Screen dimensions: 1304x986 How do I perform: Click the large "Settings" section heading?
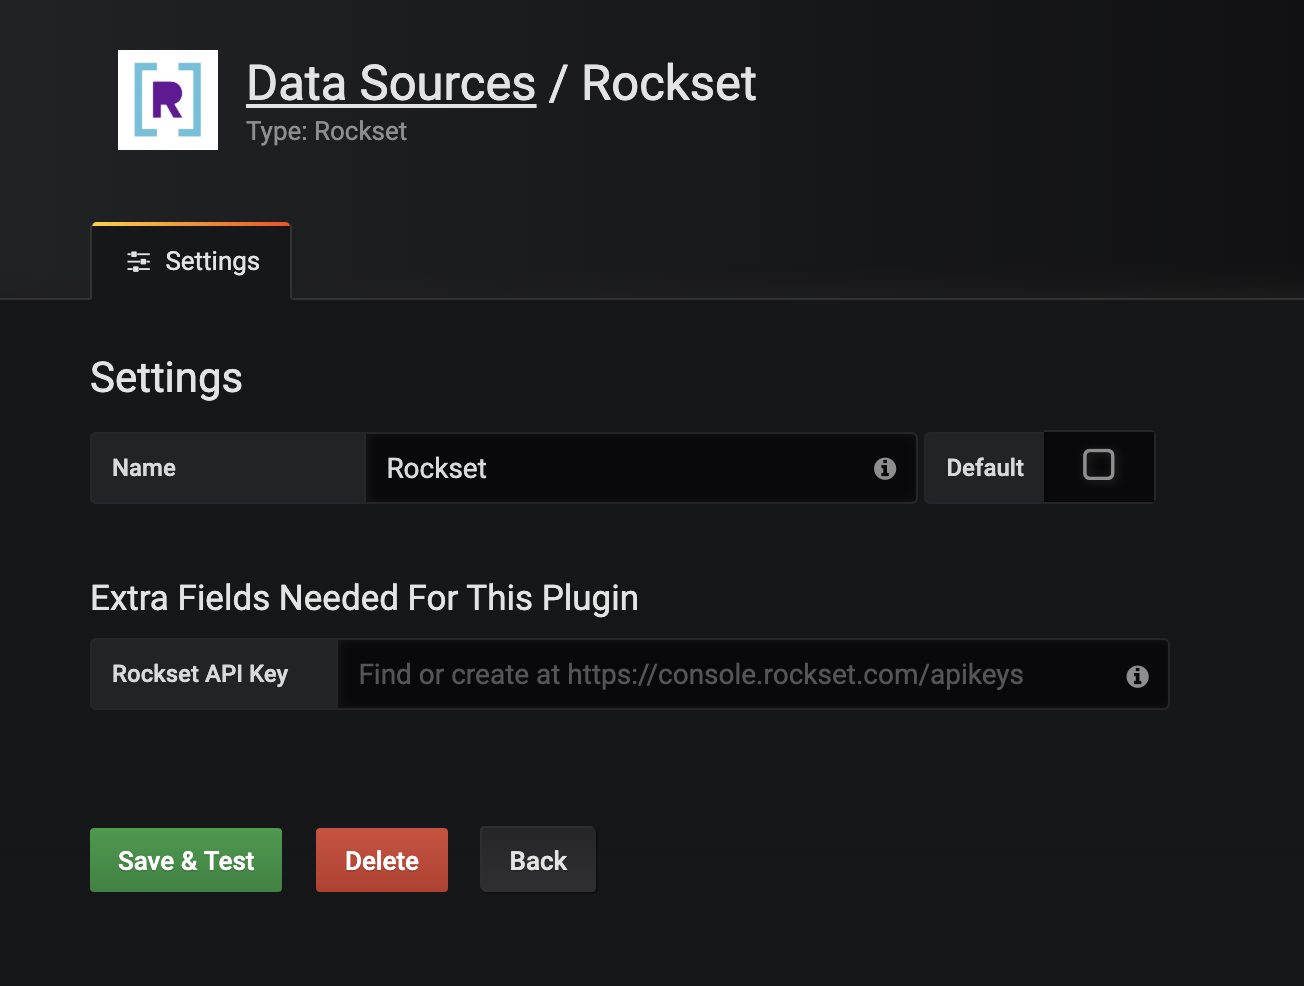tap(166, 378)
